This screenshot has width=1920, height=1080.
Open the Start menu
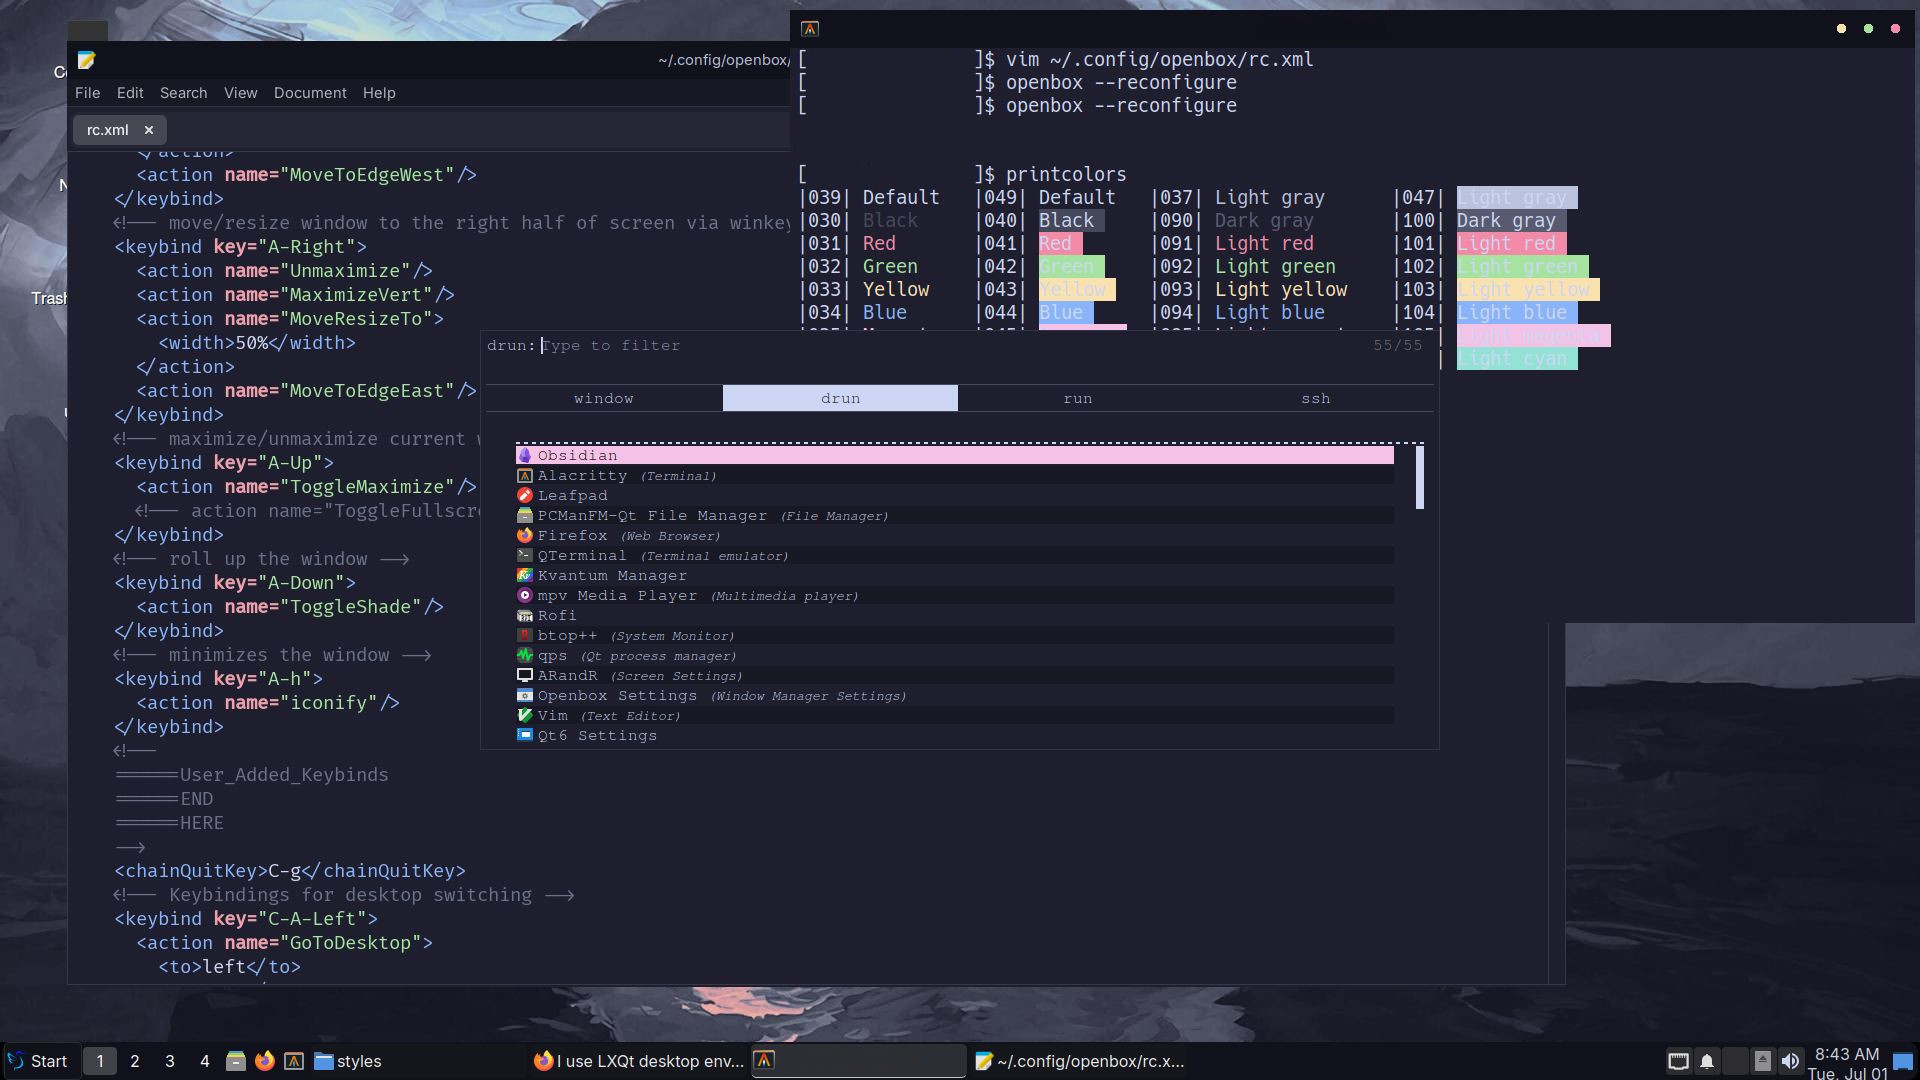(x=38, y=1061)
